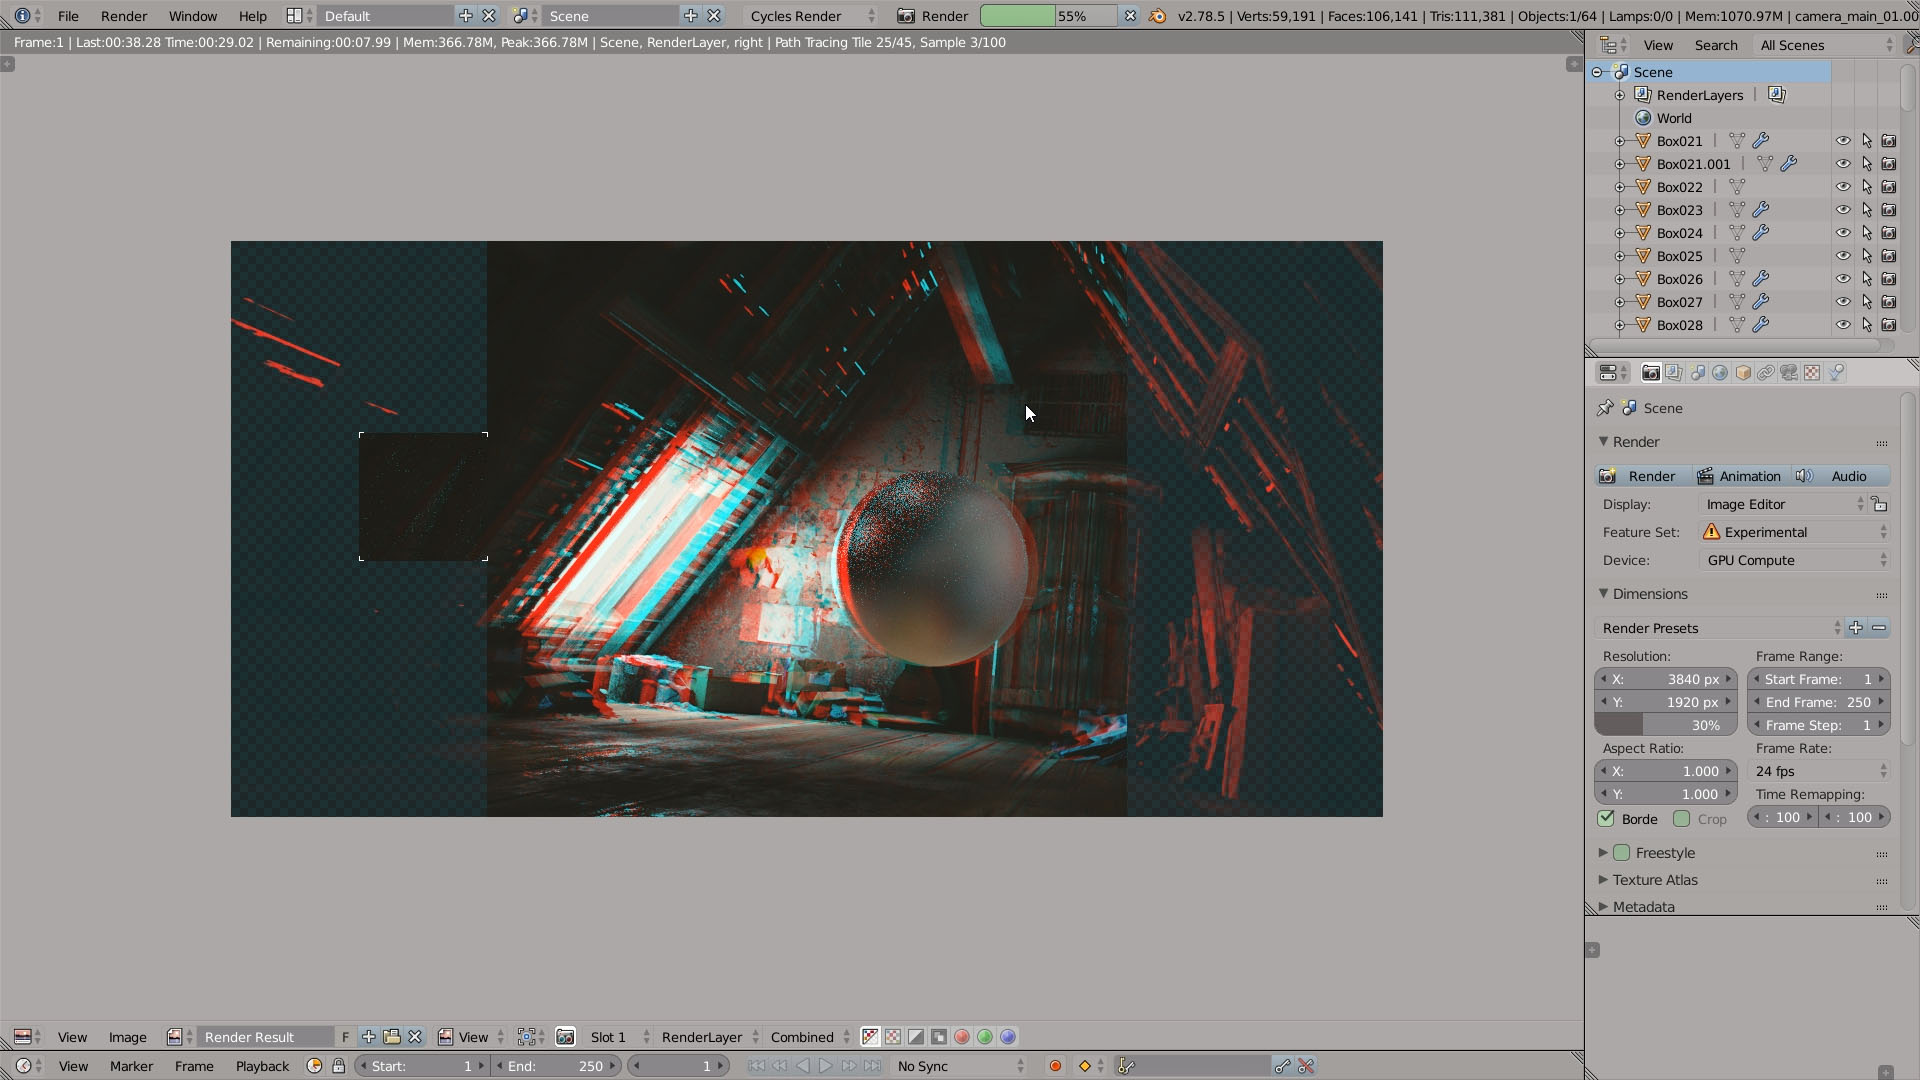Show blue channel in image editor
1920x1080 pixels.
click(x=1008, y=1037)
